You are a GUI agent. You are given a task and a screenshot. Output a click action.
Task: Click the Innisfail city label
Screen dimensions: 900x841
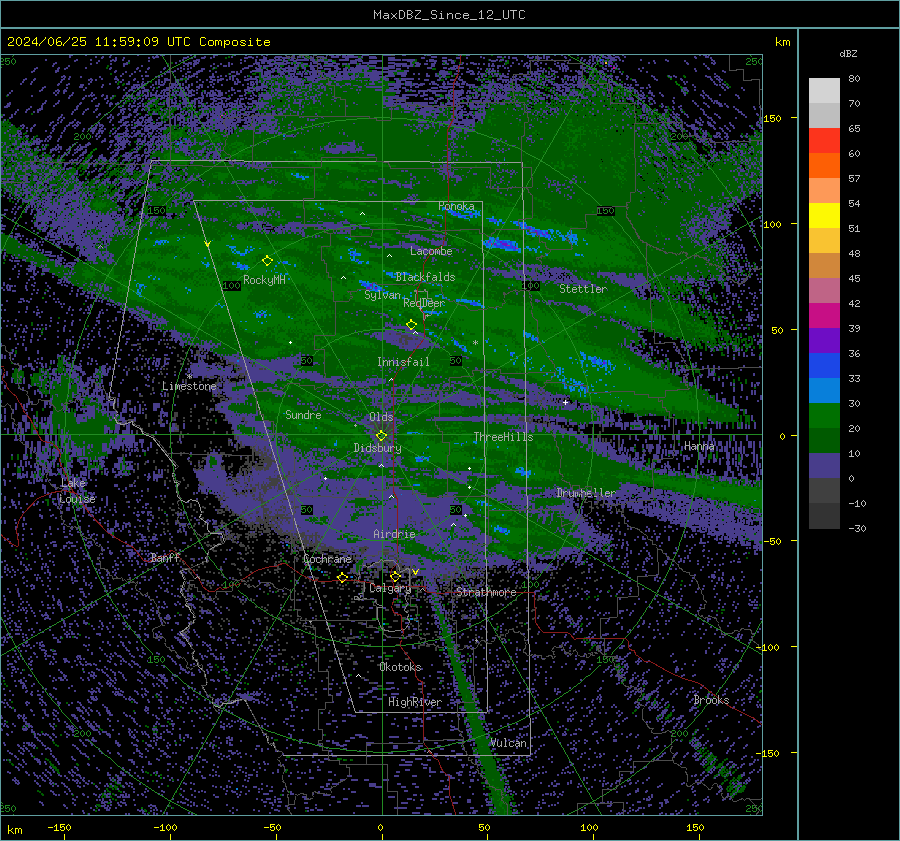coord(404,362)
